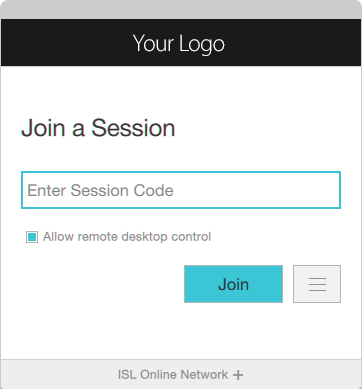Click the 'ISL Online Network' label text
This screenshot has width=362, height=389.
coord(173,375)
